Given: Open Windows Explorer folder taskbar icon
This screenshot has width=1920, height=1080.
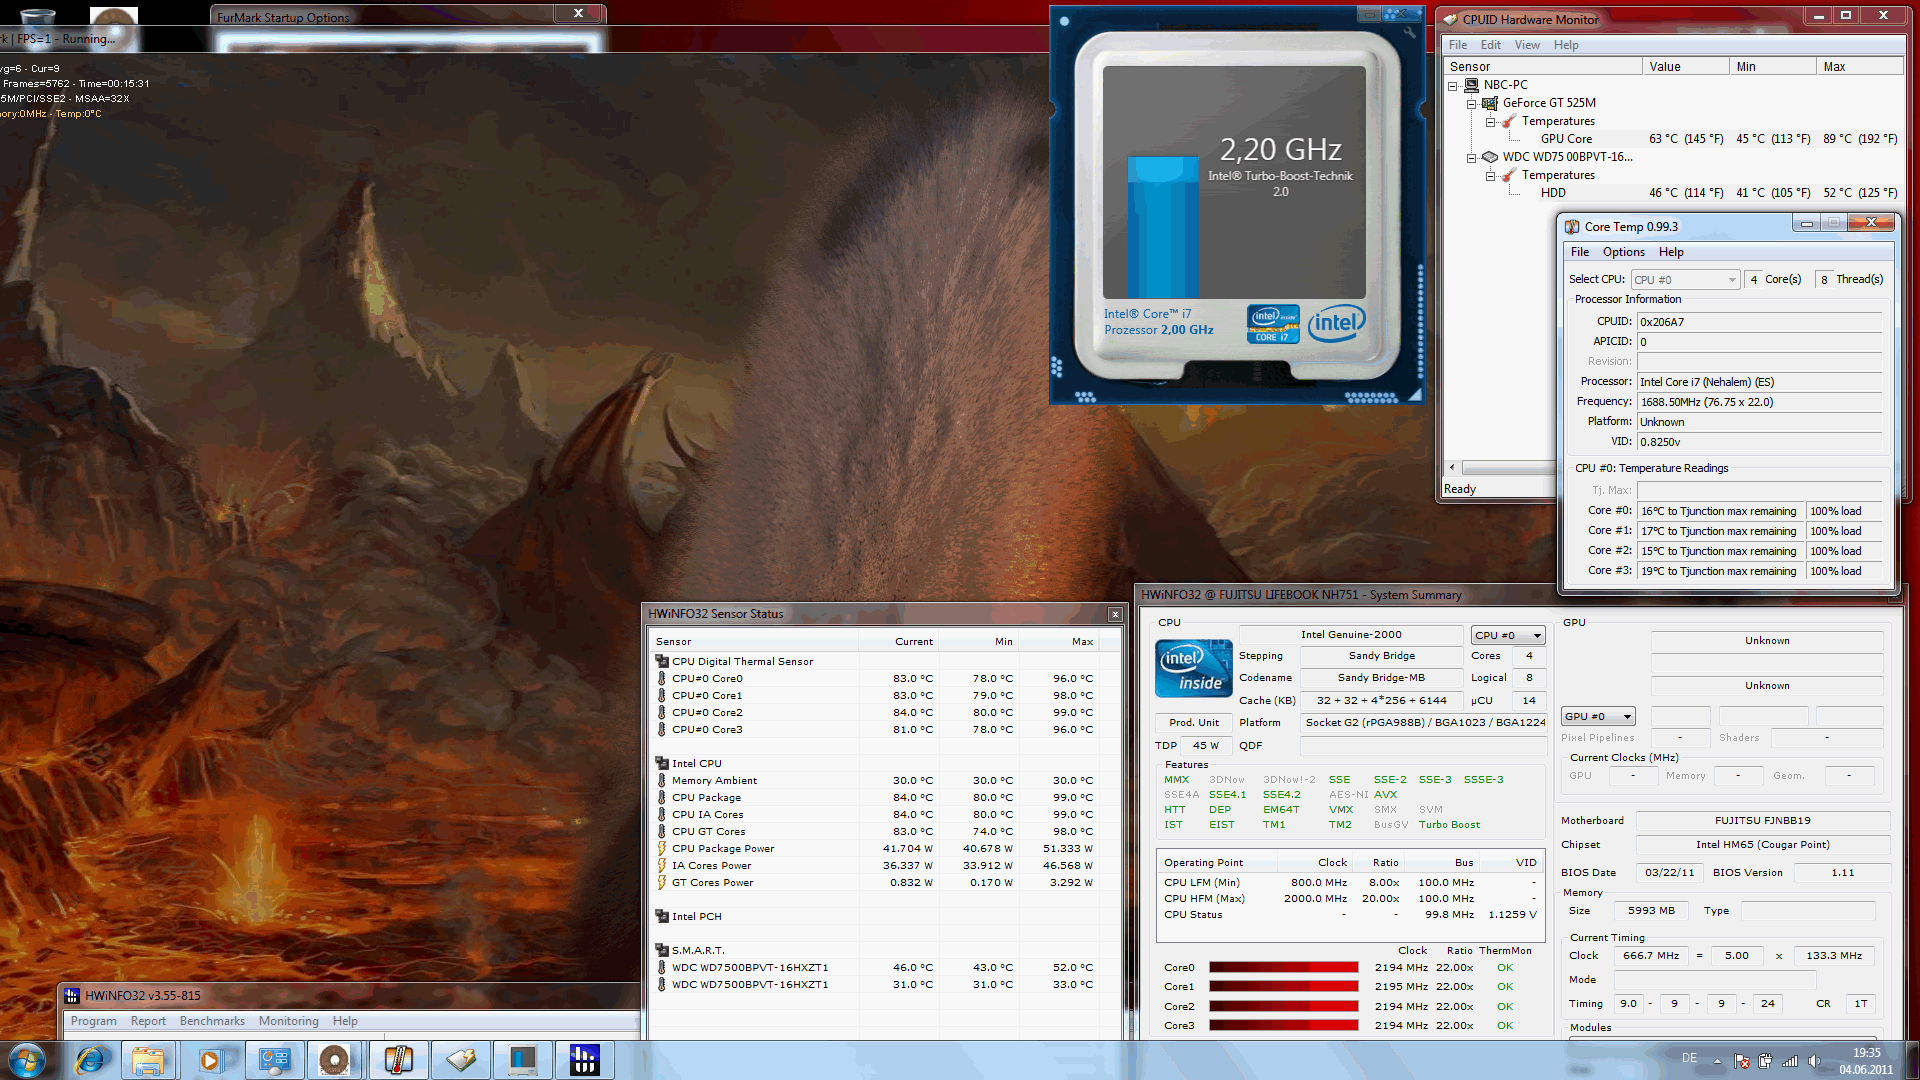Looking at the screenshot, I should 148,1060.
